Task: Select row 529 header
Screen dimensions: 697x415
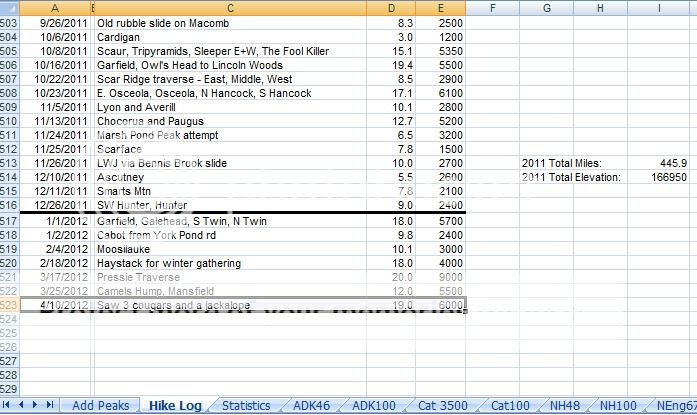Action: (9, 389)
